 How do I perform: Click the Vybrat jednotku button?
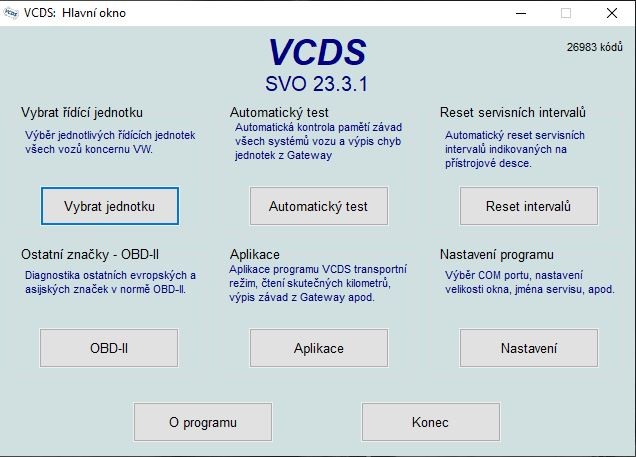pos(110,206)
